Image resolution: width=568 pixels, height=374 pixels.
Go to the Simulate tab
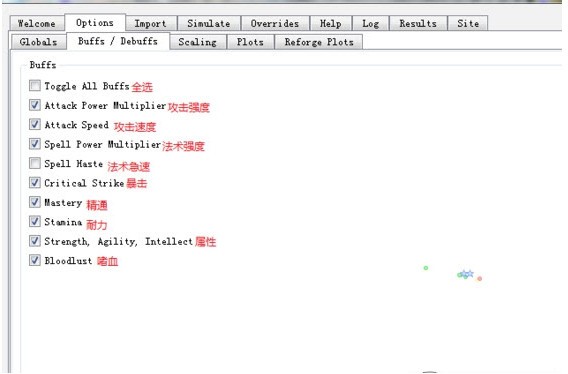coord(209,24)
